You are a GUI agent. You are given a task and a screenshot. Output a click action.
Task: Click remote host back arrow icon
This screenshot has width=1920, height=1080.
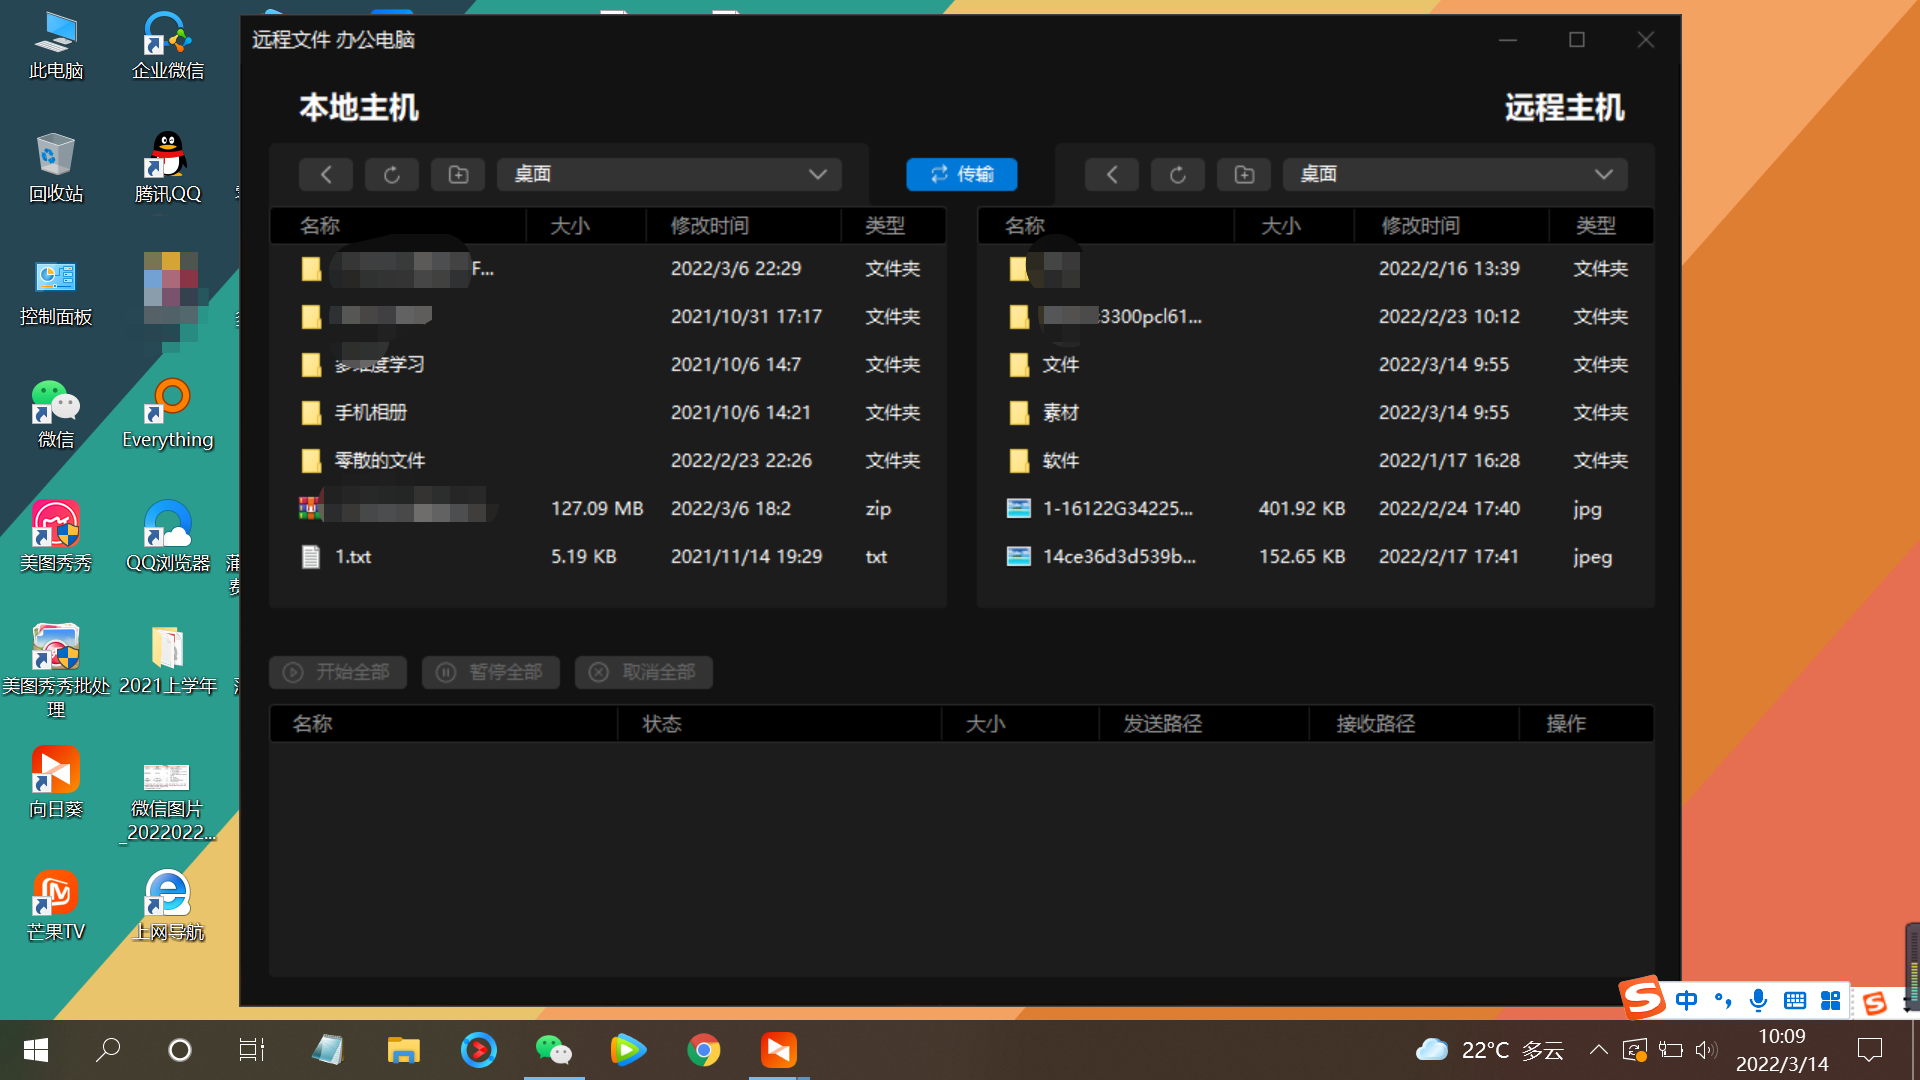[x=1111, y=174]
